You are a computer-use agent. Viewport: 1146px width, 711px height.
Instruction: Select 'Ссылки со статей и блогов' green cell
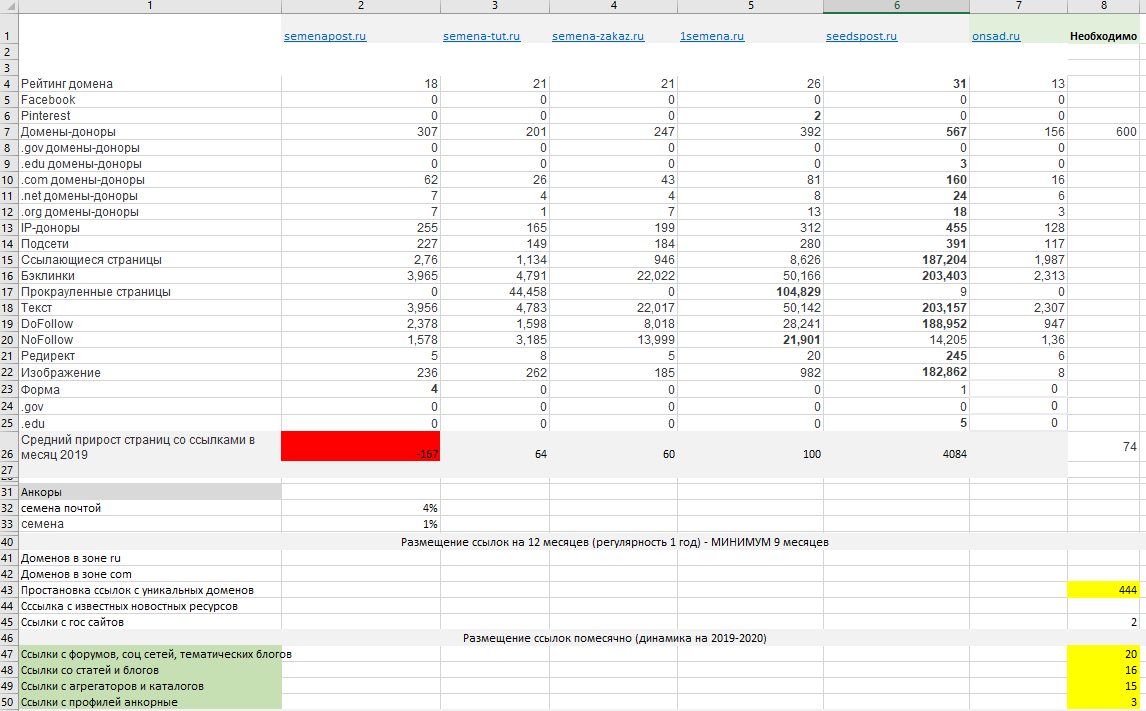tap(149, 670)
